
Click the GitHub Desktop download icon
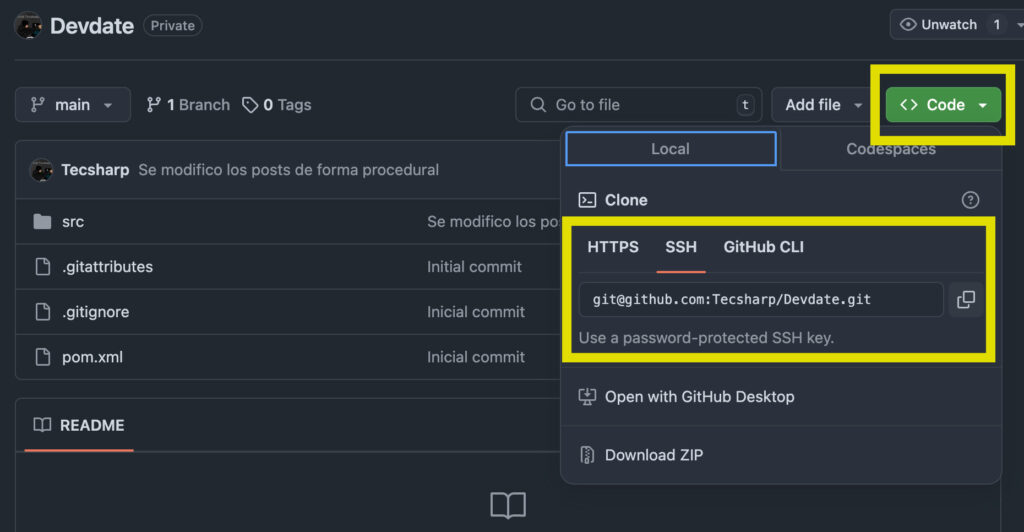tap(587, 396)
